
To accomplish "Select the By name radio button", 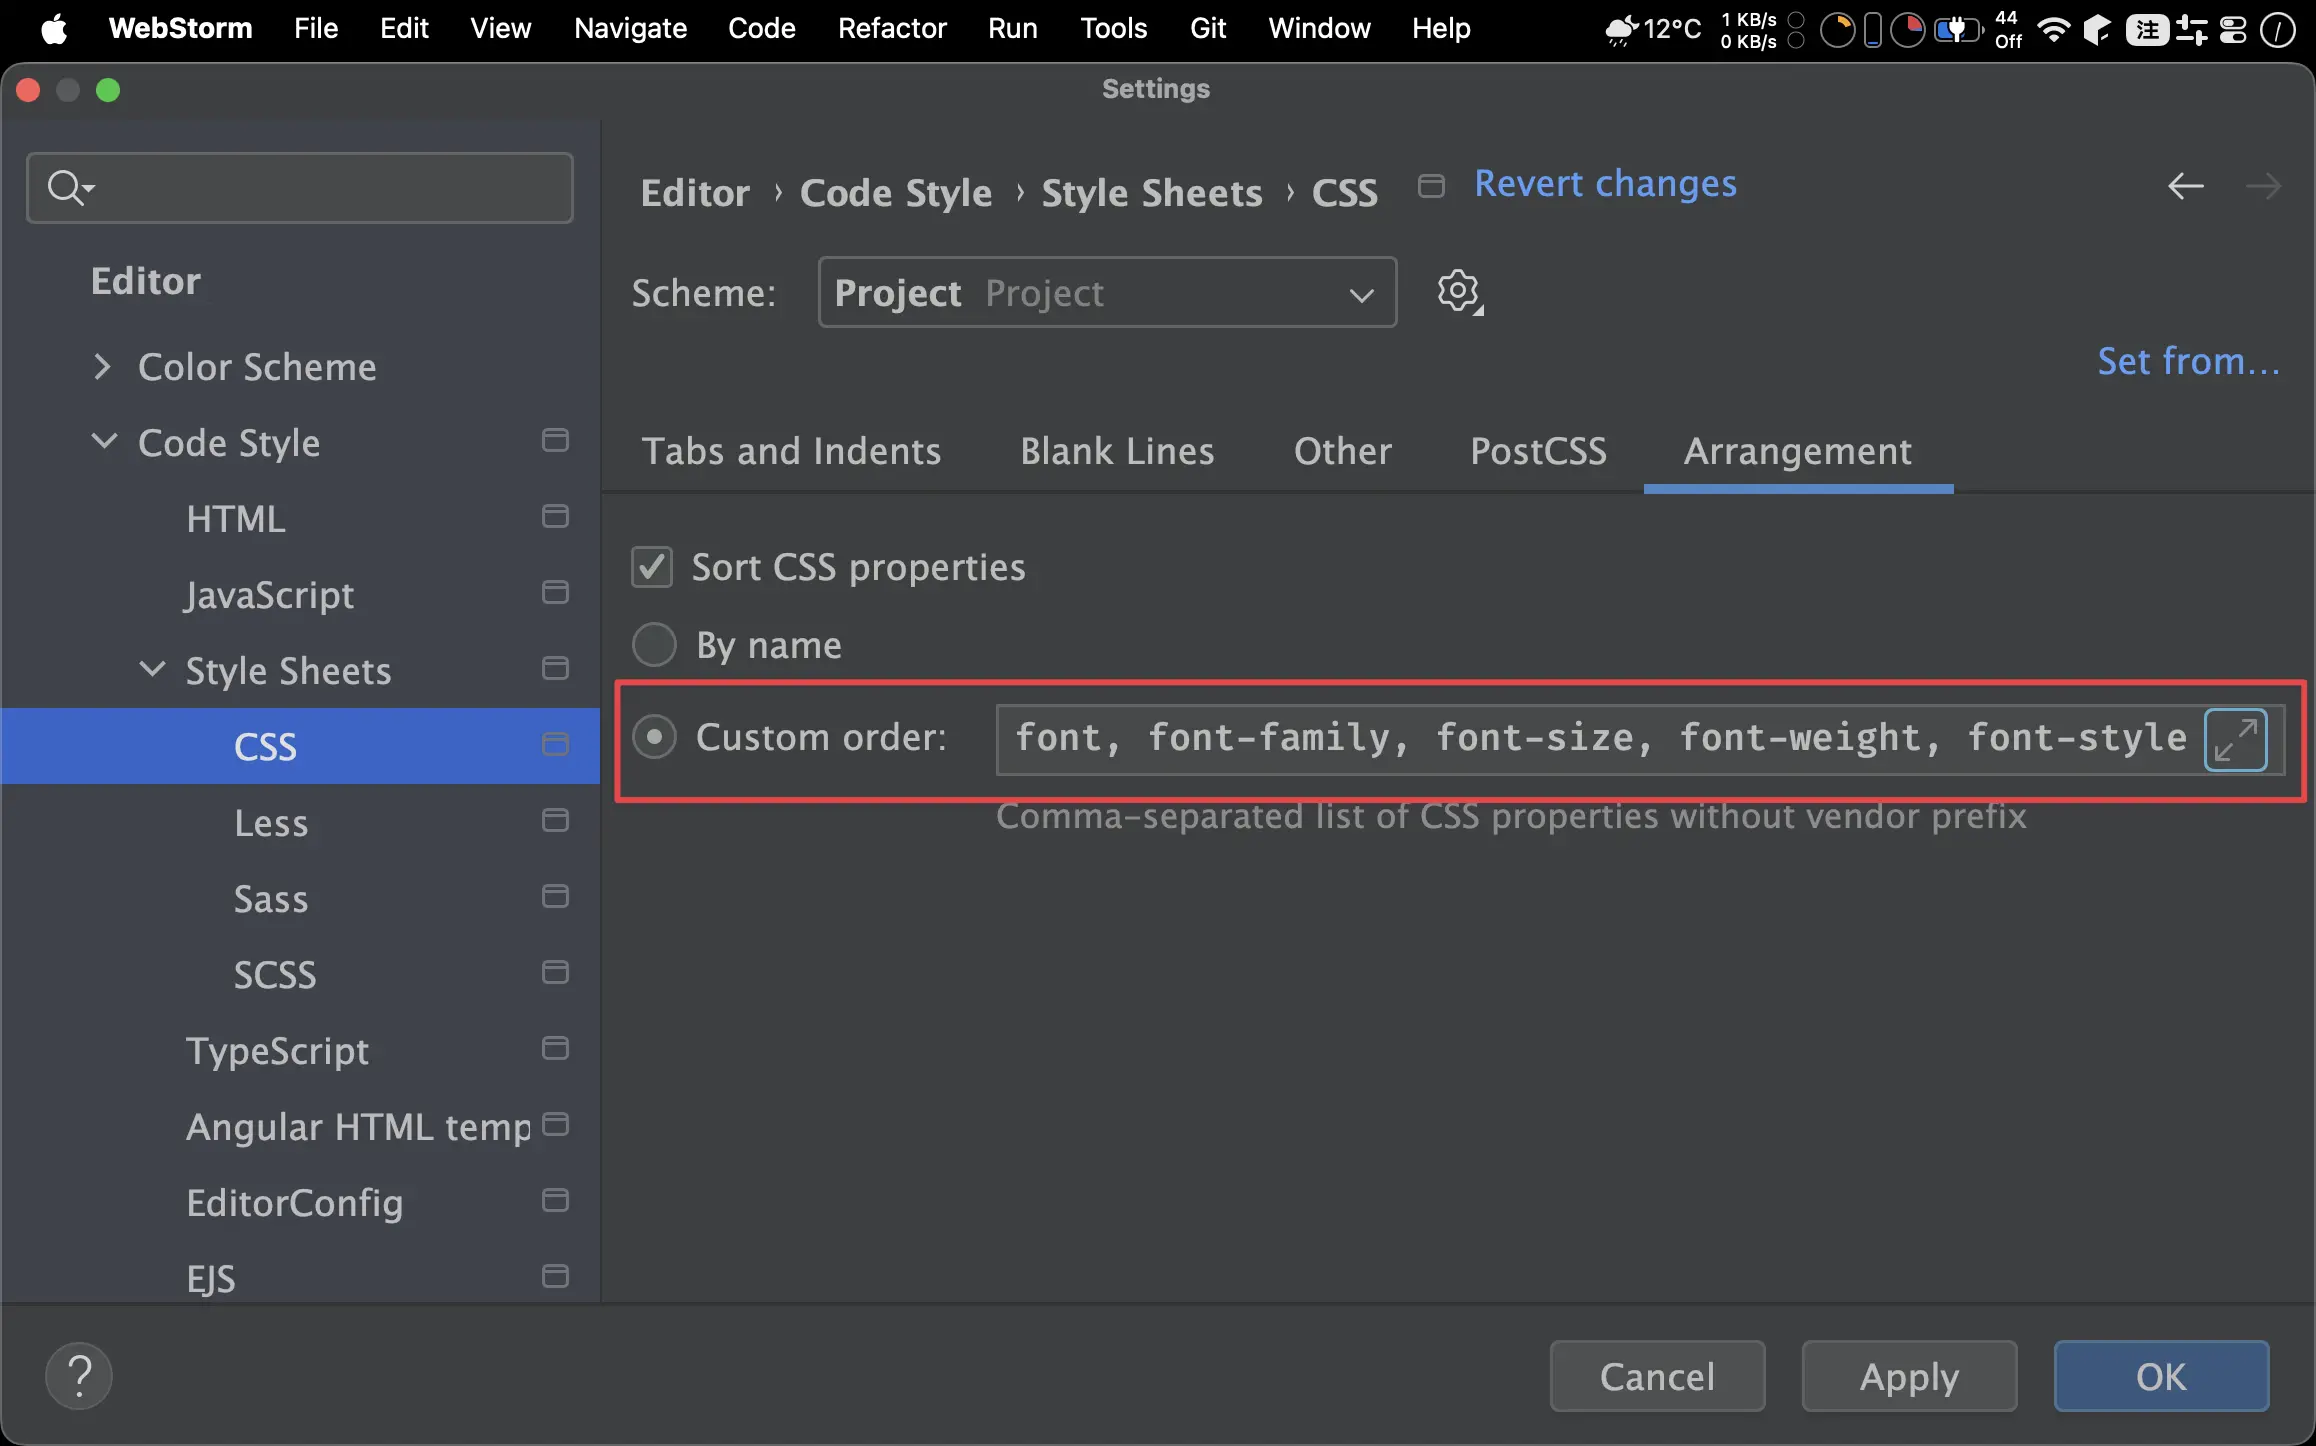I will [x=654, y=645].
